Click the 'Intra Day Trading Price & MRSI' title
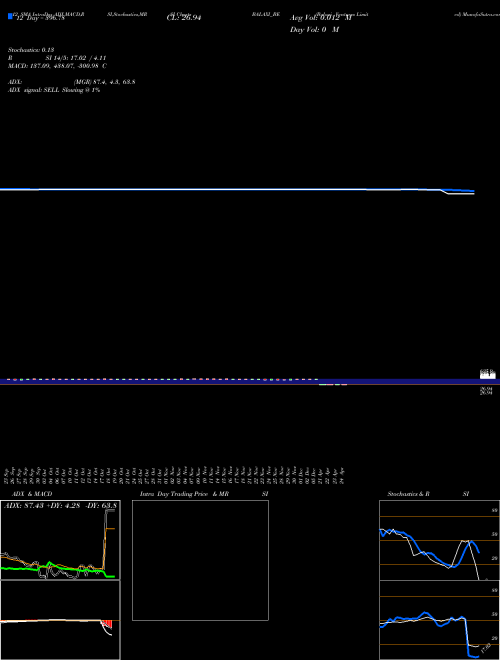Screen dimensions: 500x660 [x=204, y=494]
